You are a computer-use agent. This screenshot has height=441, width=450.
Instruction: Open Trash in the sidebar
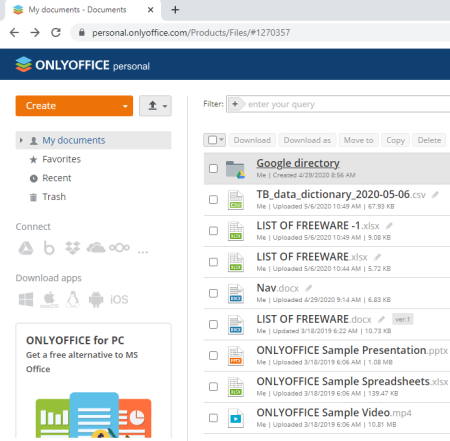[54, 197]
